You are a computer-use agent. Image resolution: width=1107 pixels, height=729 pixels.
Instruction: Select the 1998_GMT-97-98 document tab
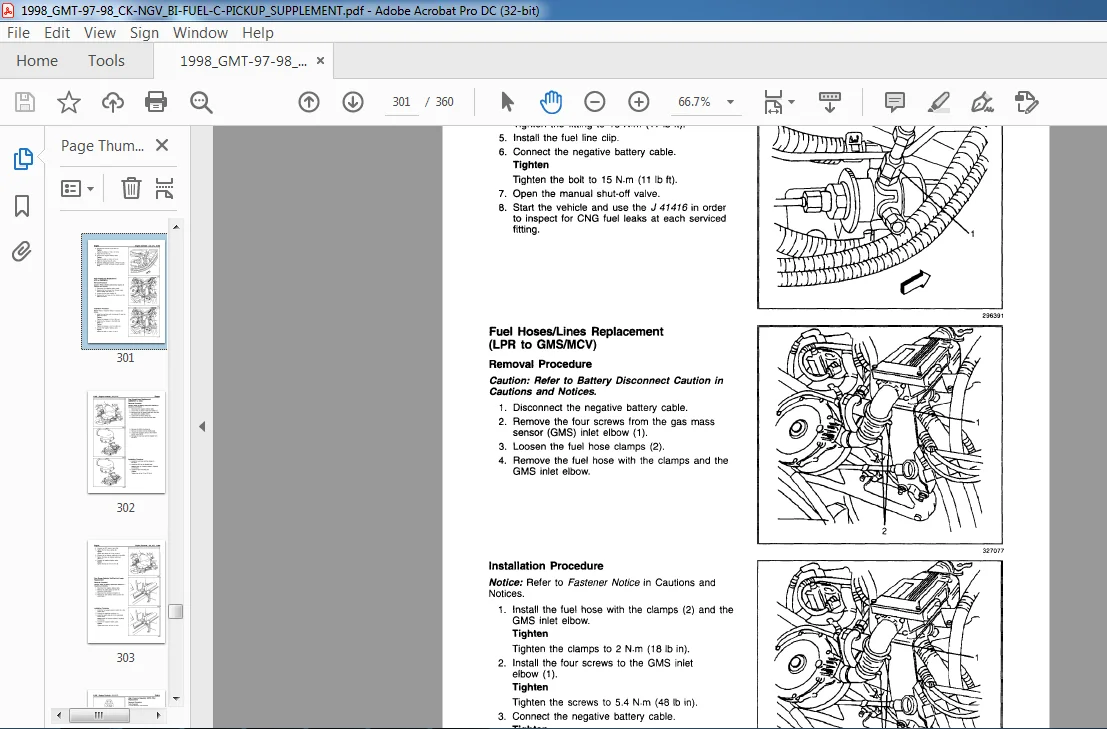(243, 61)
